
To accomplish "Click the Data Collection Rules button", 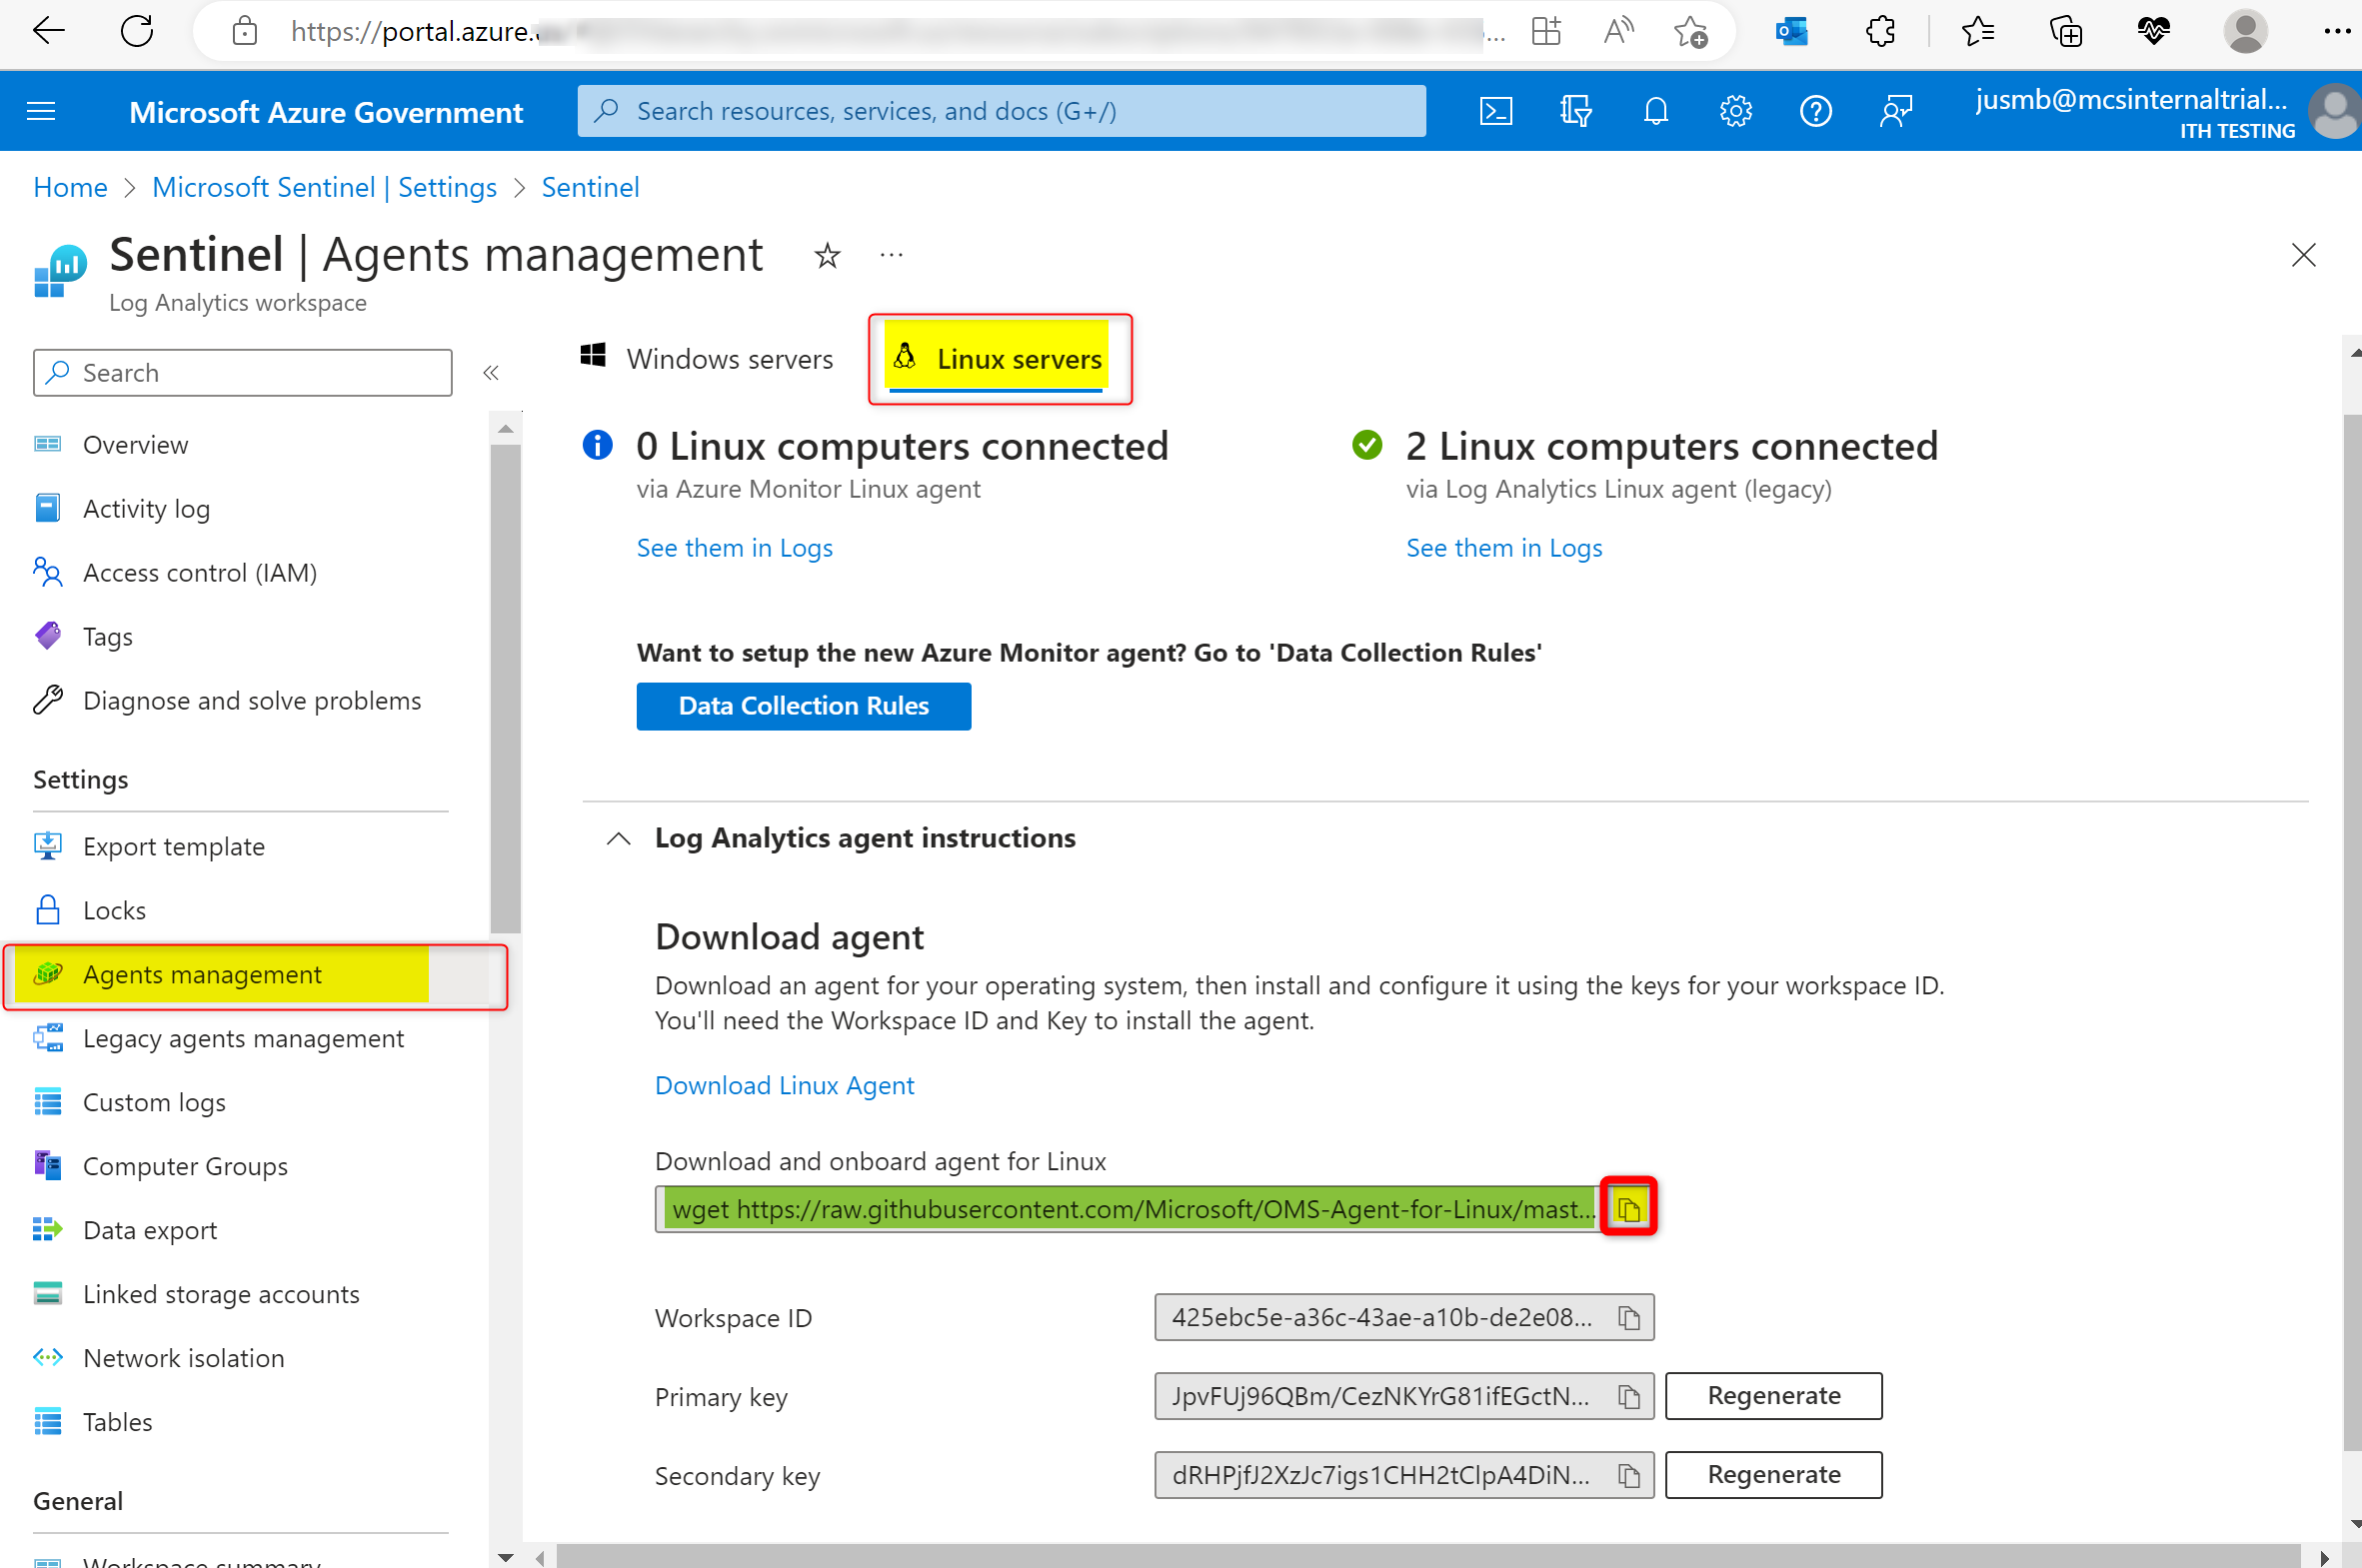I will 803,706.
